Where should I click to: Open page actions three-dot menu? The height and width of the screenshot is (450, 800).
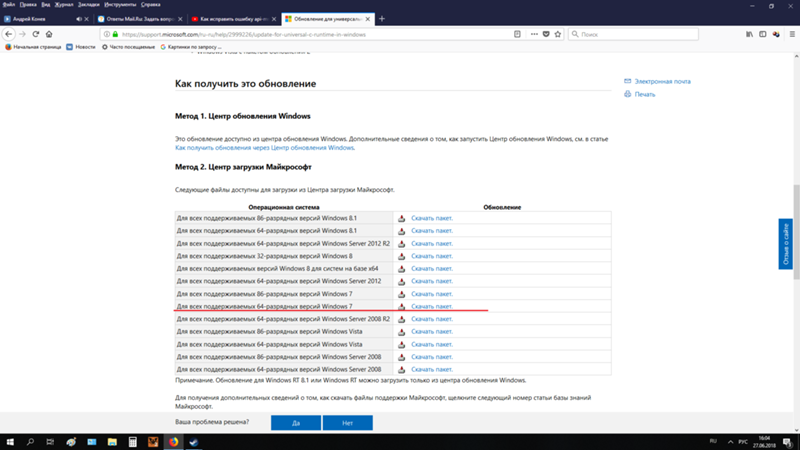click(x=534, y=34)
